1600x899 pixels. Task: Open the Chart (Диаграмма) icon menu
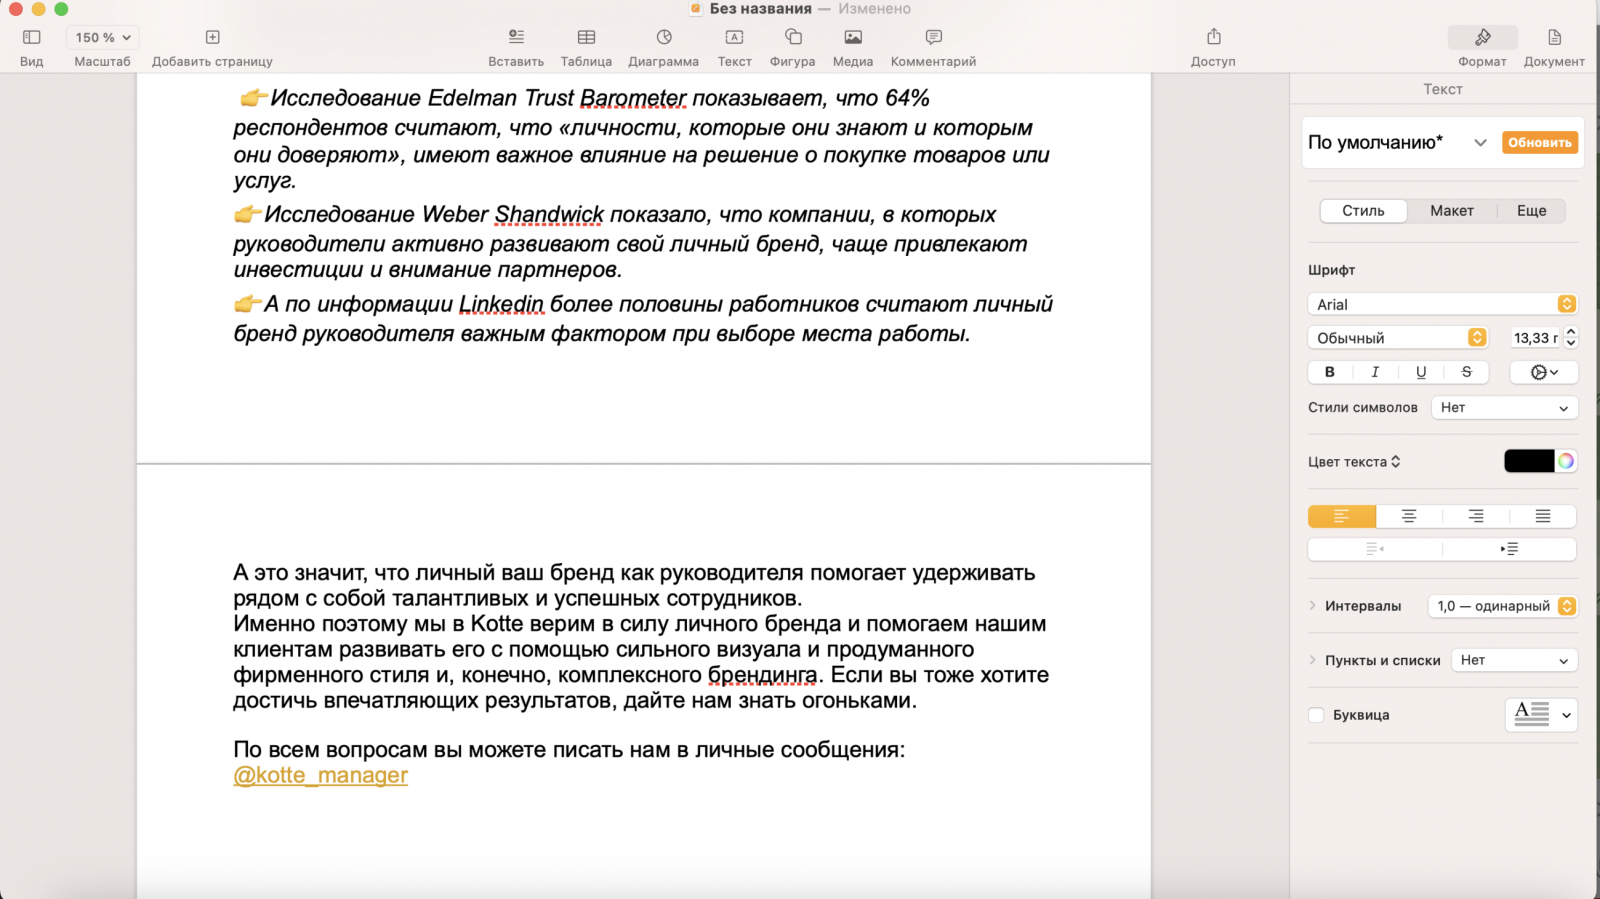tap(664, 38)
